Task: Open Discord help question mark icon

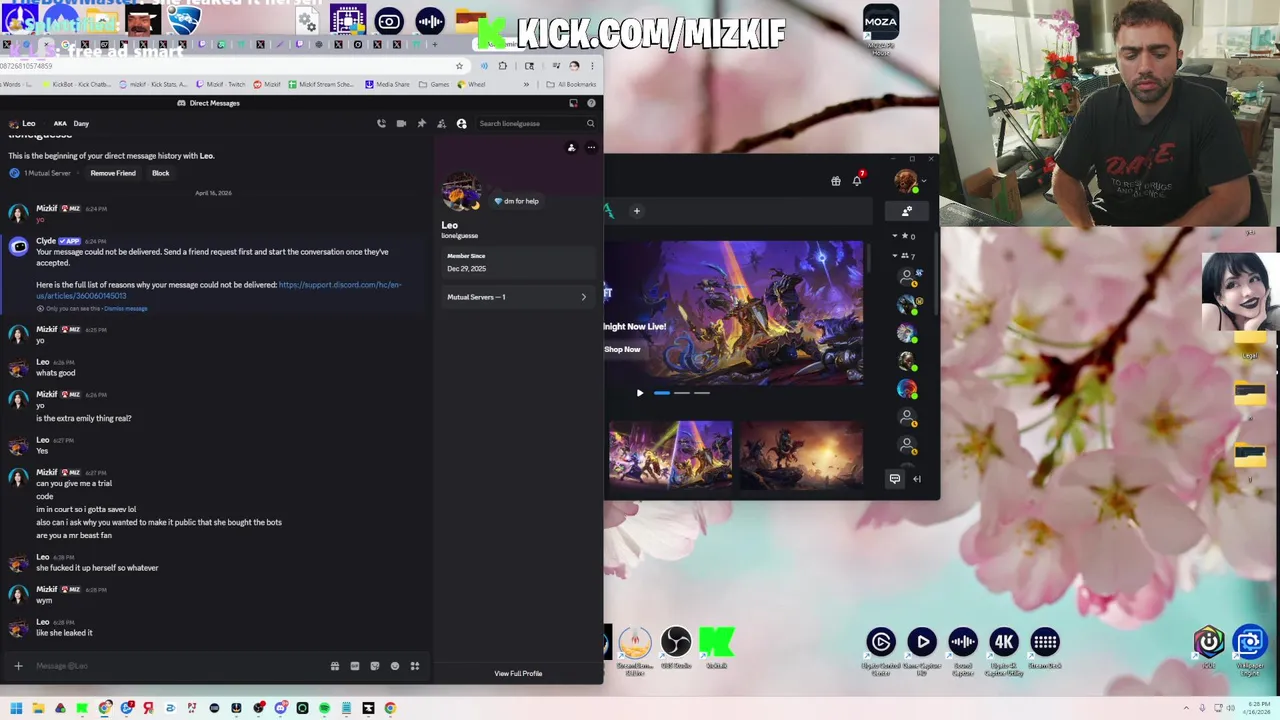Action: [591, 103]
